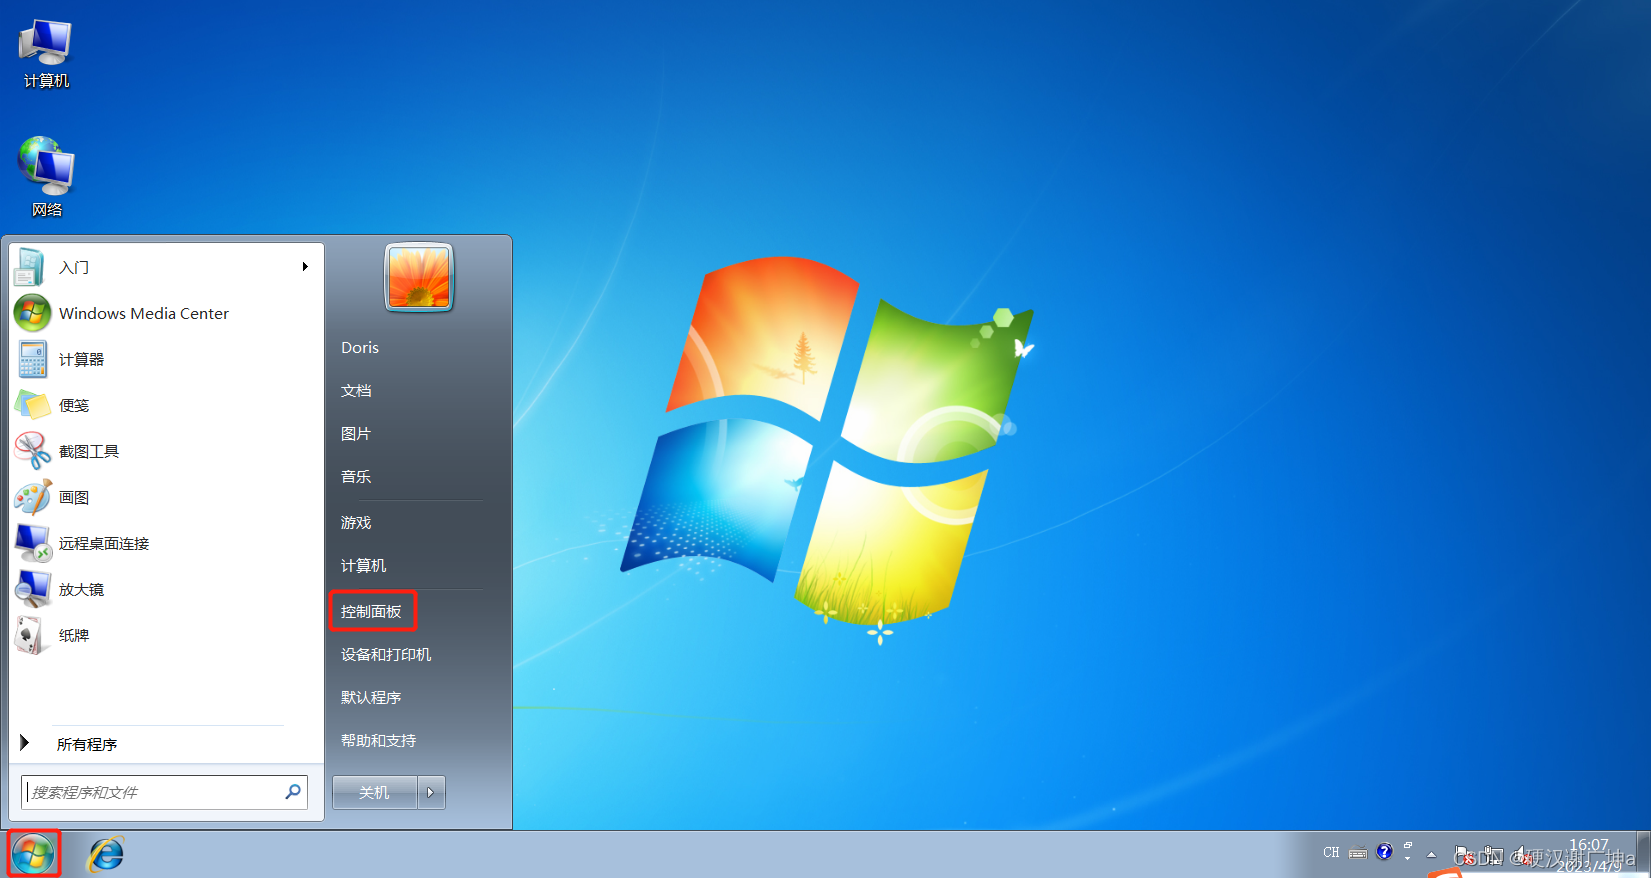The height and width of the screenshot is (878, 1651).
Task: Open 画图 paint program
Action: 166,497
